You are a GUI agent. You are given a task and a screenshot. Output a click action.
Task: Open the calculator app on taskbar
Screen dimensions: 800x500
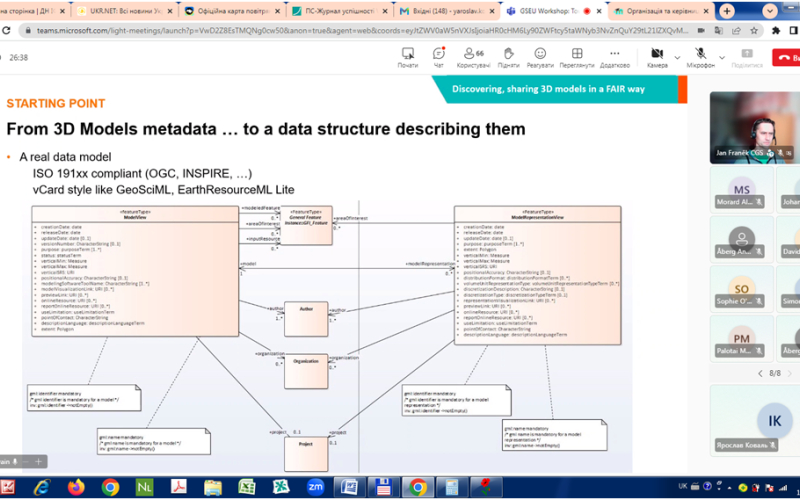(x=452, y=488)
